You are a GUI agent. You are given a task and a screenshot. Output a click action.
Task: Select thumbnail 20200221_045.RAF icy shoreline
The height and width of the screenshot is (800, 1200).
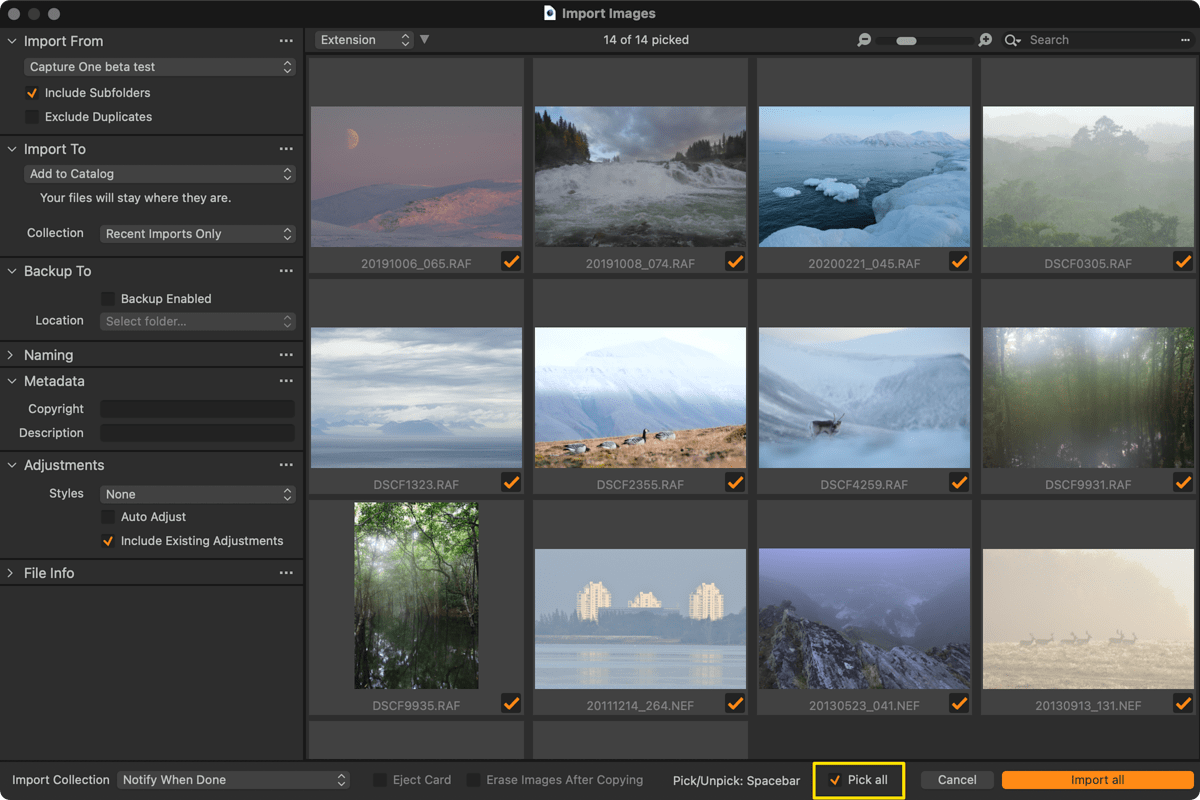point(864,177)
